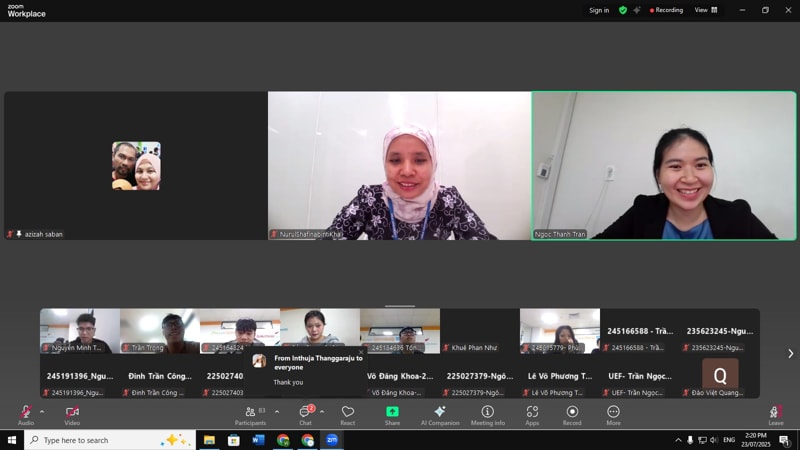The height and width of the screenshot is (450, 800).
Task: Show Meeting Info details
Action: pos(488,412)
